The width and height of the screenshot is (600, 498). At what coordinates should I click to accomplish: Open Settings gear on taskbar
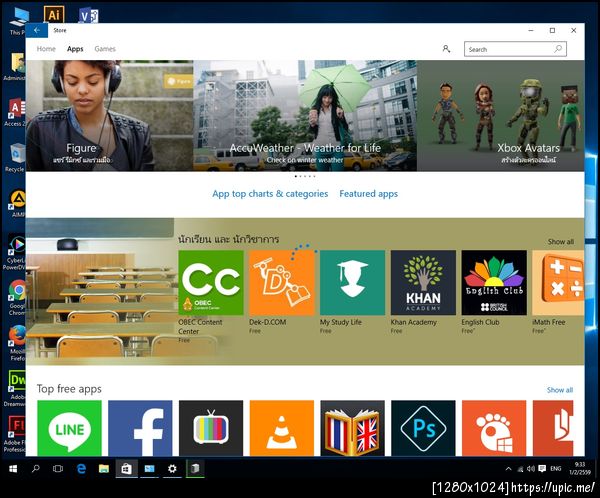pyautogui.click(x=172, y=469)
